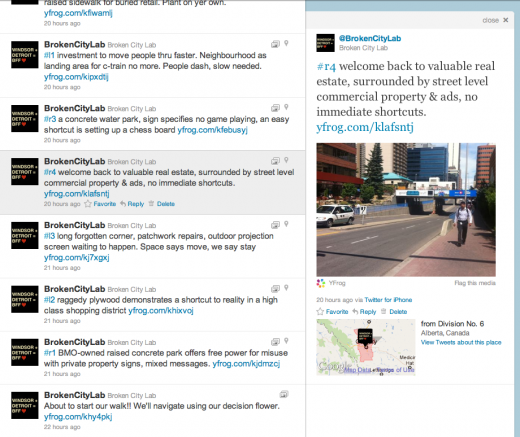Viewport: 520px width, 437px height.
Task: Click the #r1 hashtag in the BMO tweet
Action: (x=50, y=353)
